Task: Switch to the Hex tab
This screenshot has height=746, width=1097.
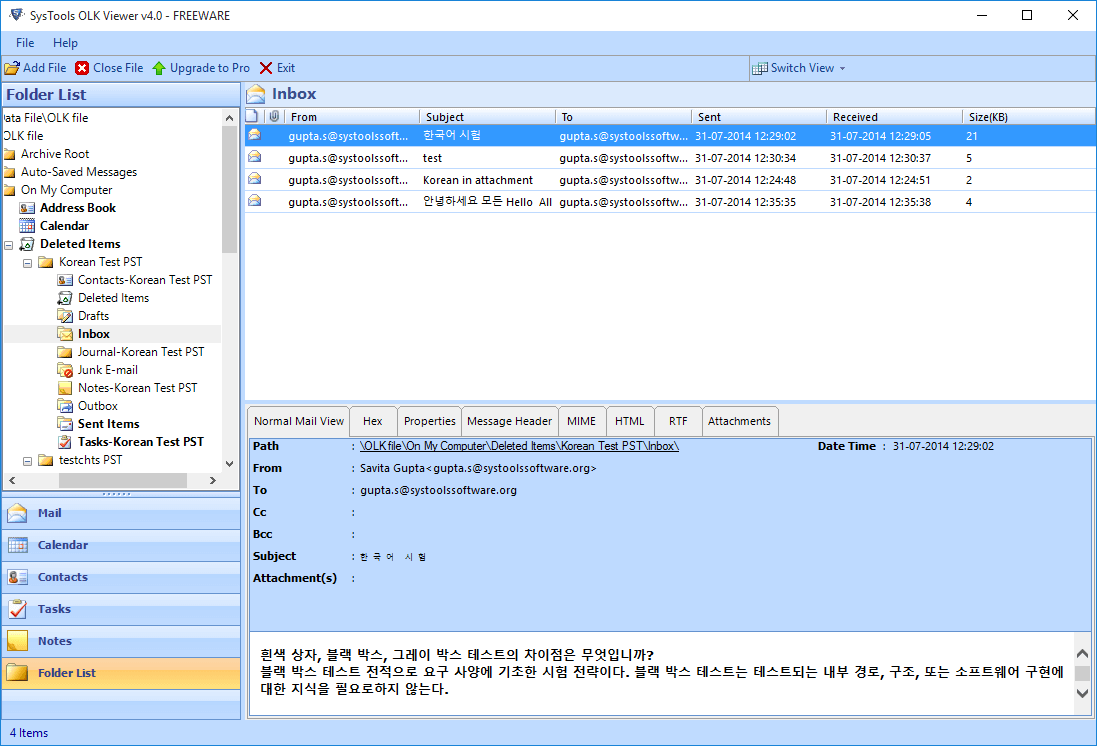Action: pyautogui.click(x=373, y=421)
